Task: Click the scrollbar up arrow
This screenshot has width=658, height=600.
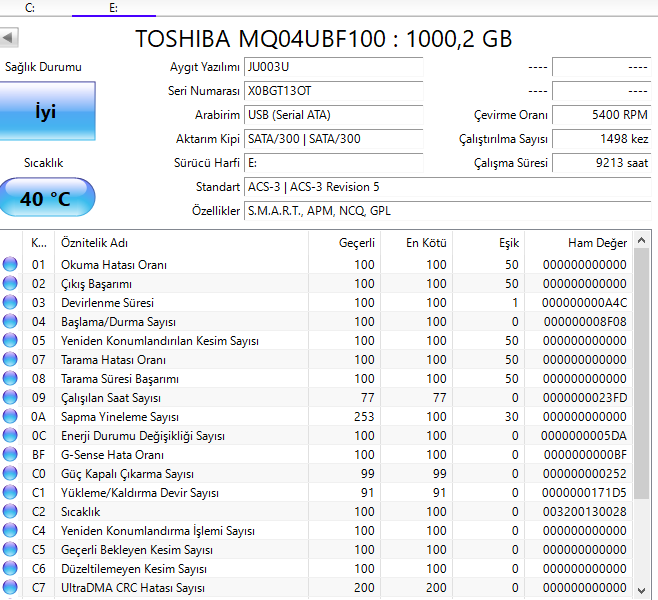Action: (641, 240)
